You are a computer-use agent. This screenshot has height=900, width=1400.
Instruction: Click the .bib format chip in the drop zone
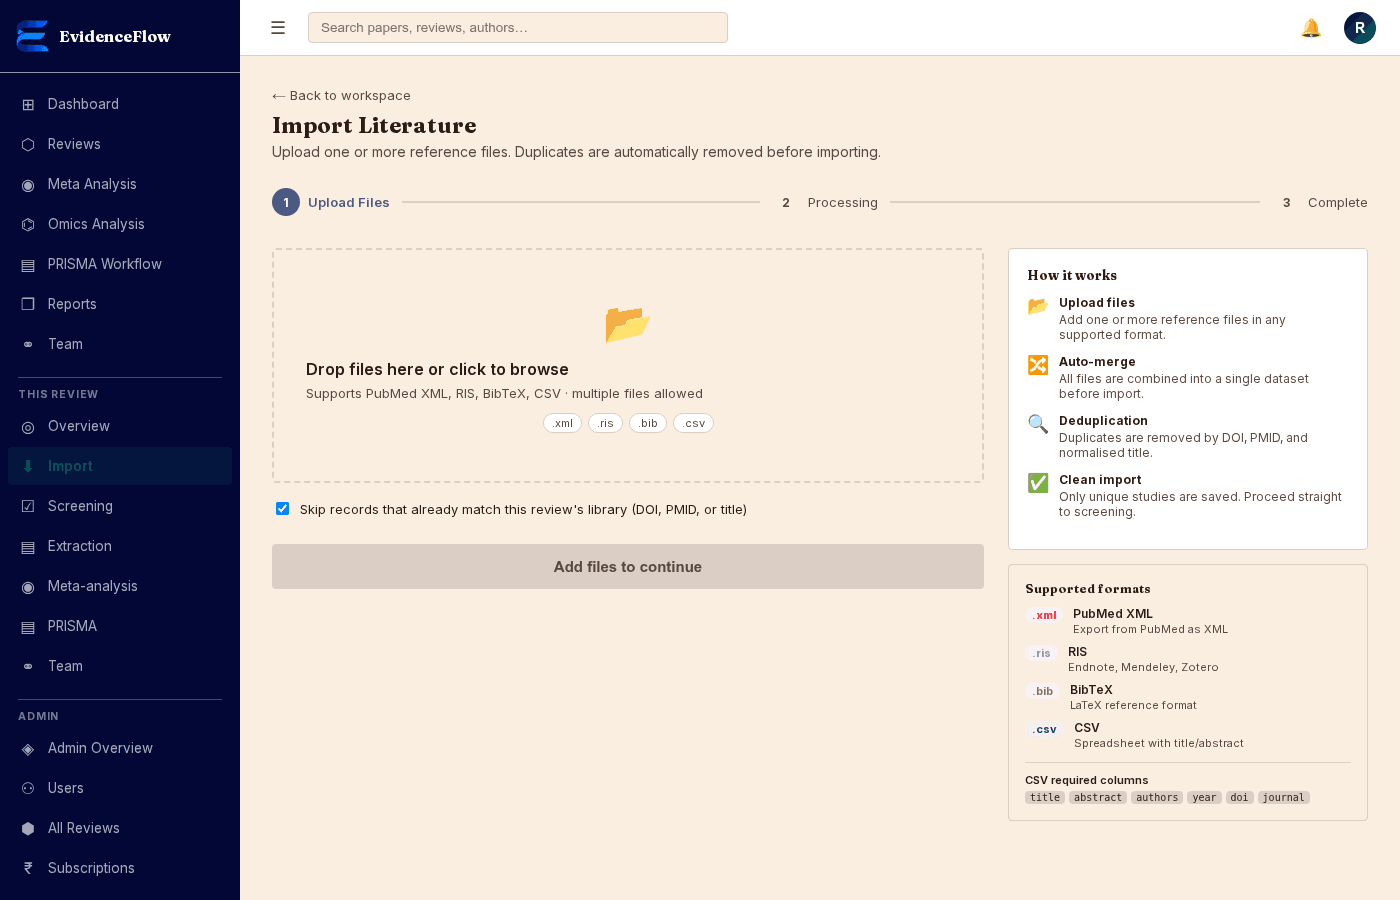tap(648, 423)
